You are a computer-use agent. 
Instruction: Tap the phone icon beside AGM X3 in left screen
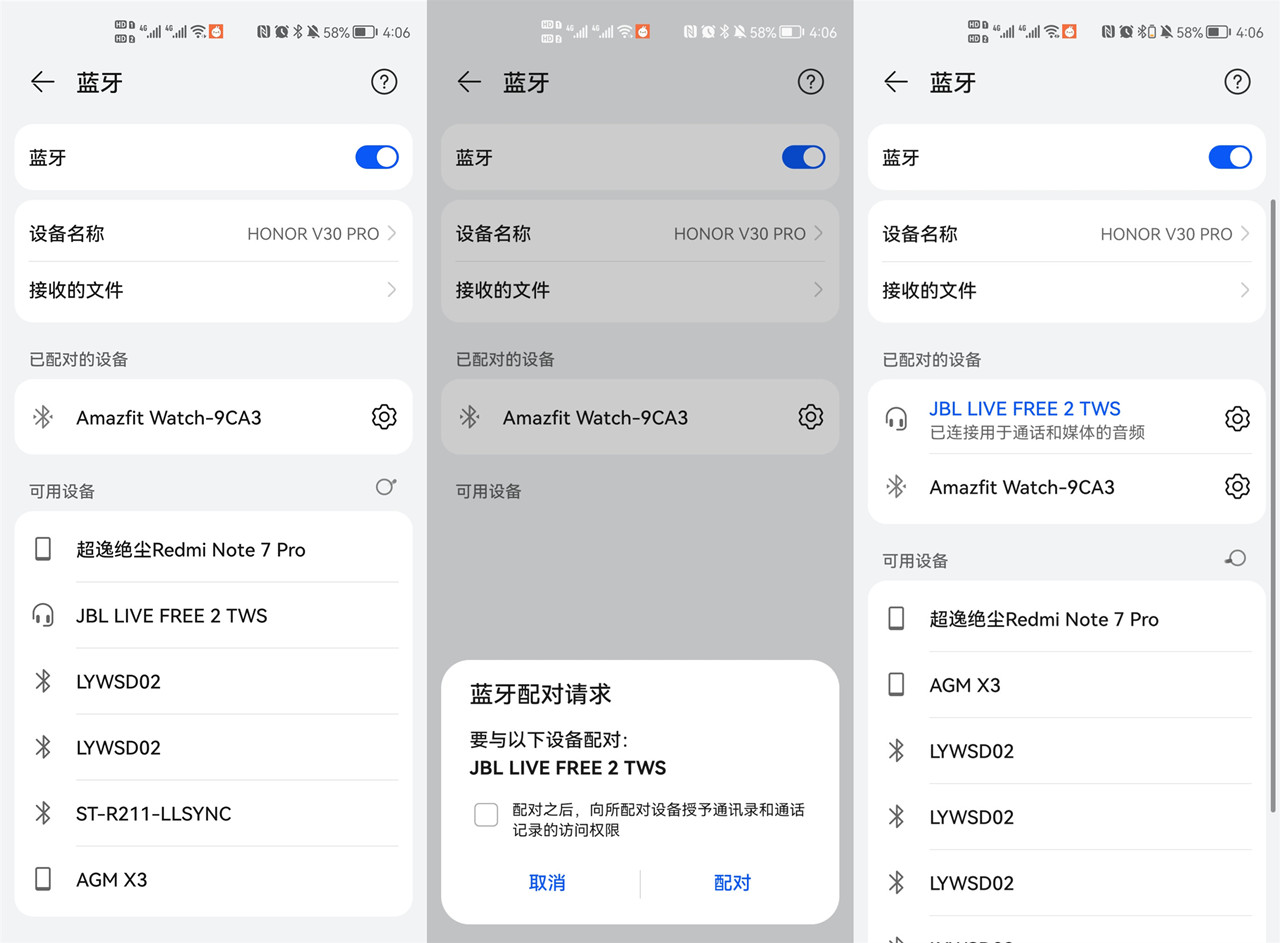[43, 879]
